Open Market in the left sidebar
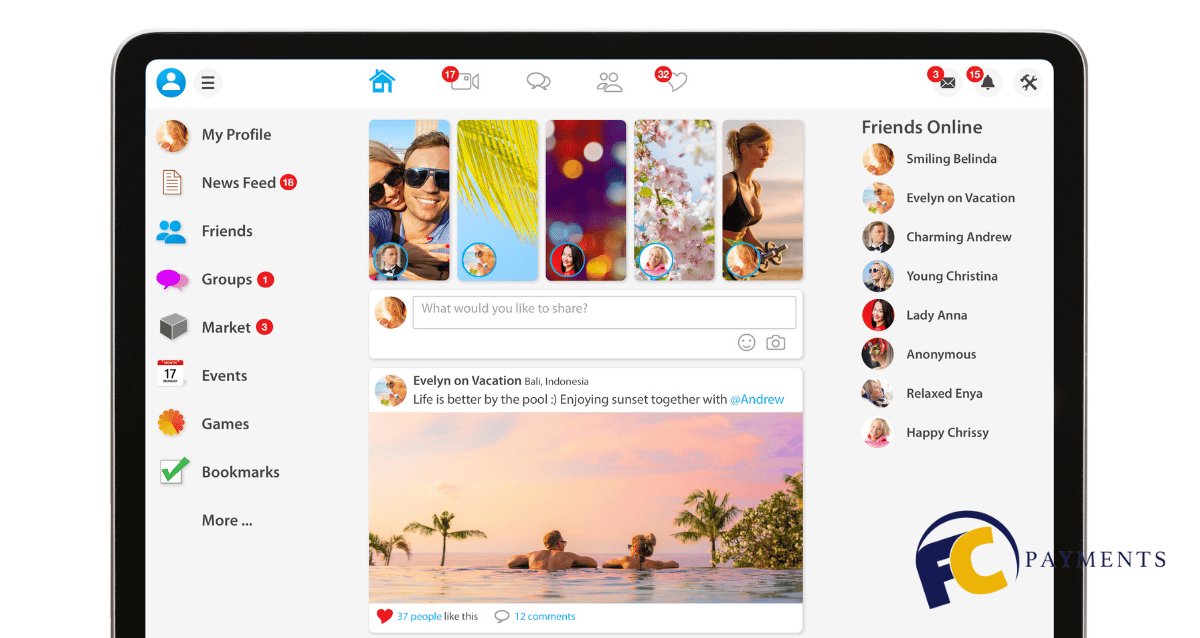The image size is (1200, 638). click(226, 327)
